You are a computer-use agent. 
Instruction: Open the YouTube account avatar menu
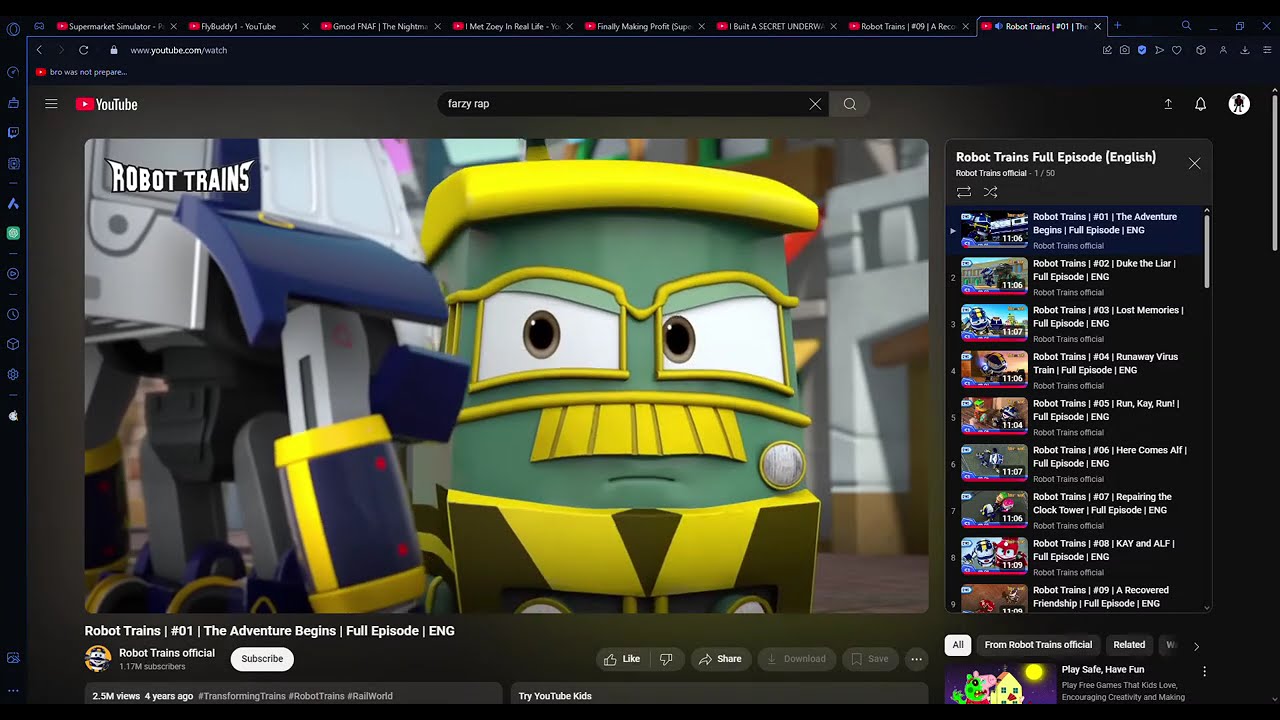coord(1239,104)
